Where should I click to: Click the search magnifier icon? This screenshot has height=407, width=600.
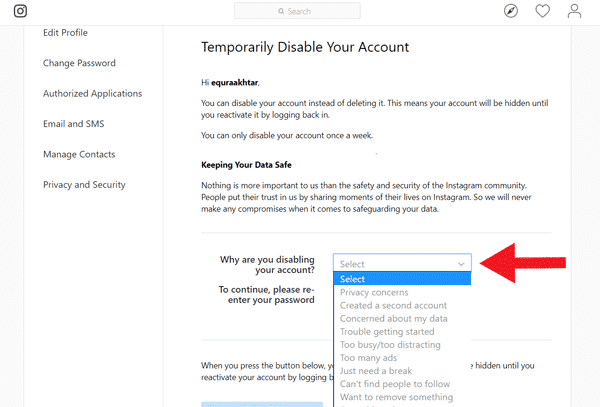[281, 11]
